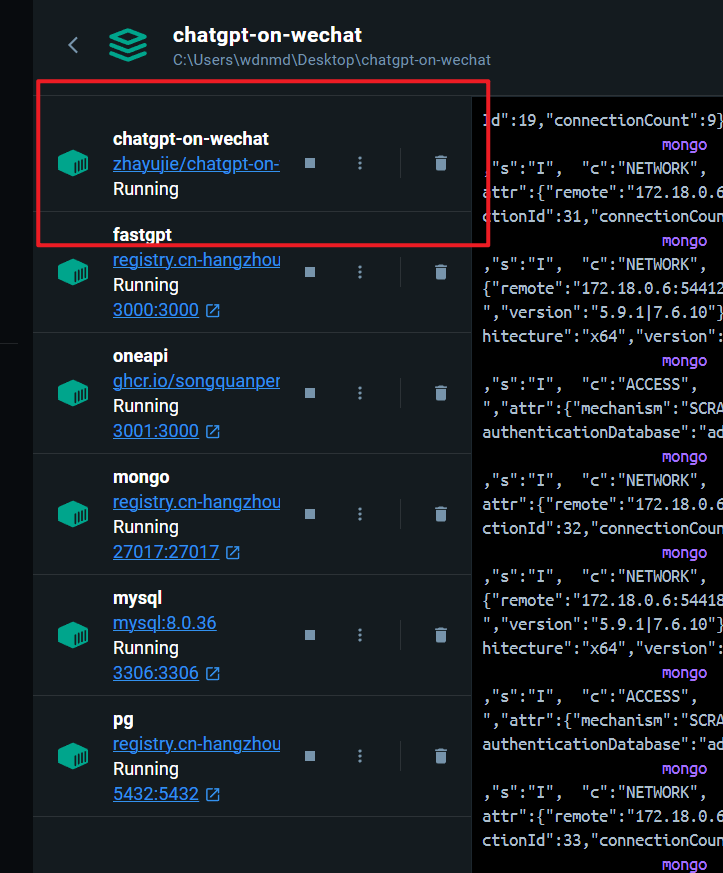Click the mysql:8.0.36 image link
Screen dimensions: 723x873
click(x=165, y=623)
